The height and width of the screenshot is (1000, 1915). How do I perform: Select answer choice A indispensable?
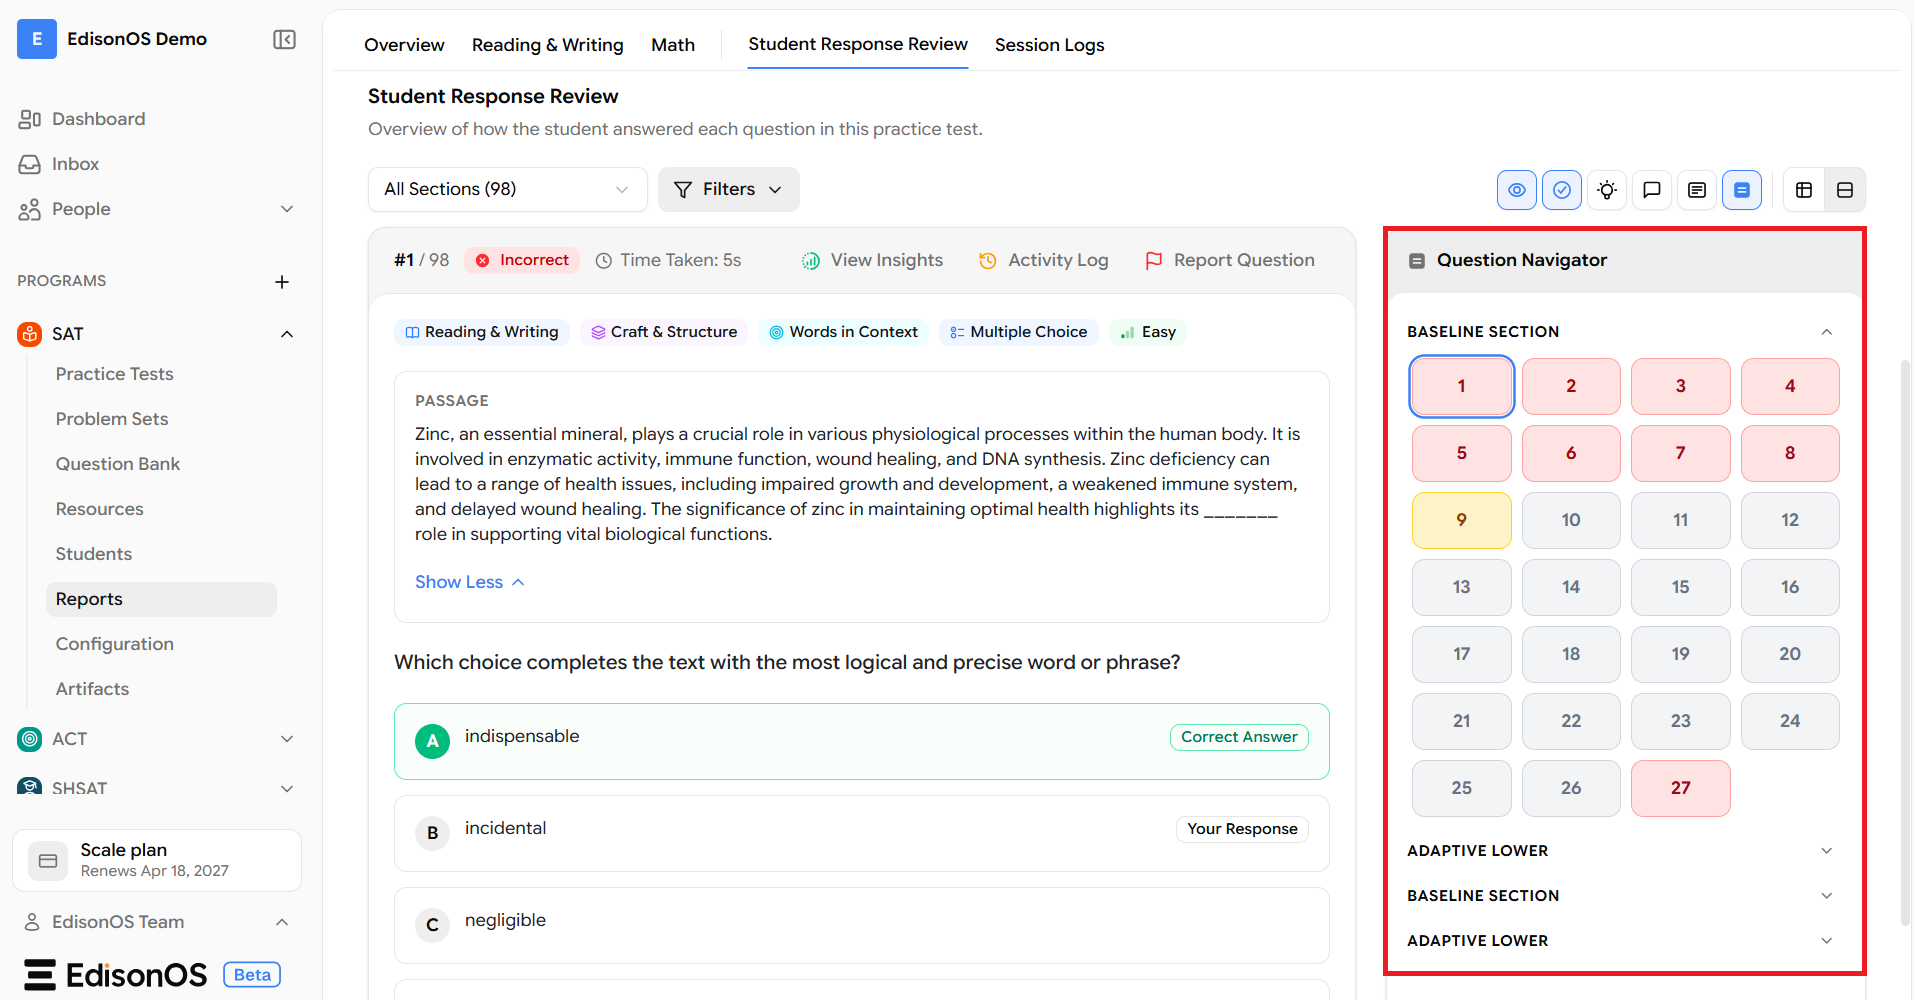pyautogui.click(x=862, y=741)
